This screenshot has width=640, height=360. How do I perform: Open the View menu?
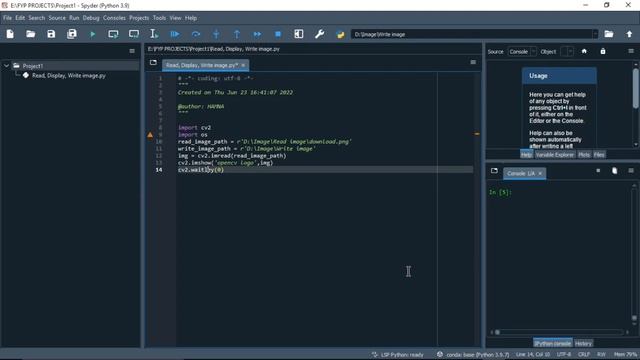click(x=175, y=18)
